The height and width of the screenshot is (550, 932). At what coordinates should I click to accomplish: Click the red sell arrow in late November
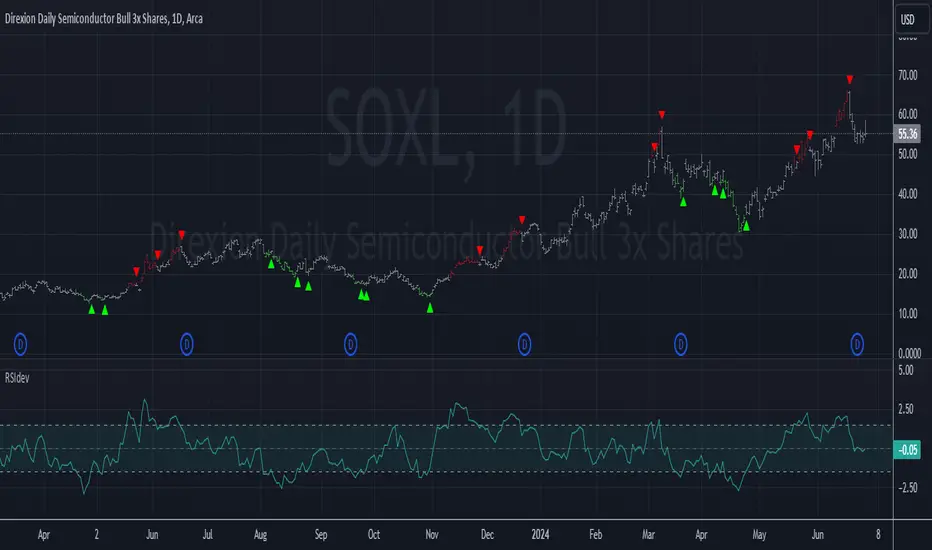[x=480, y=250]
